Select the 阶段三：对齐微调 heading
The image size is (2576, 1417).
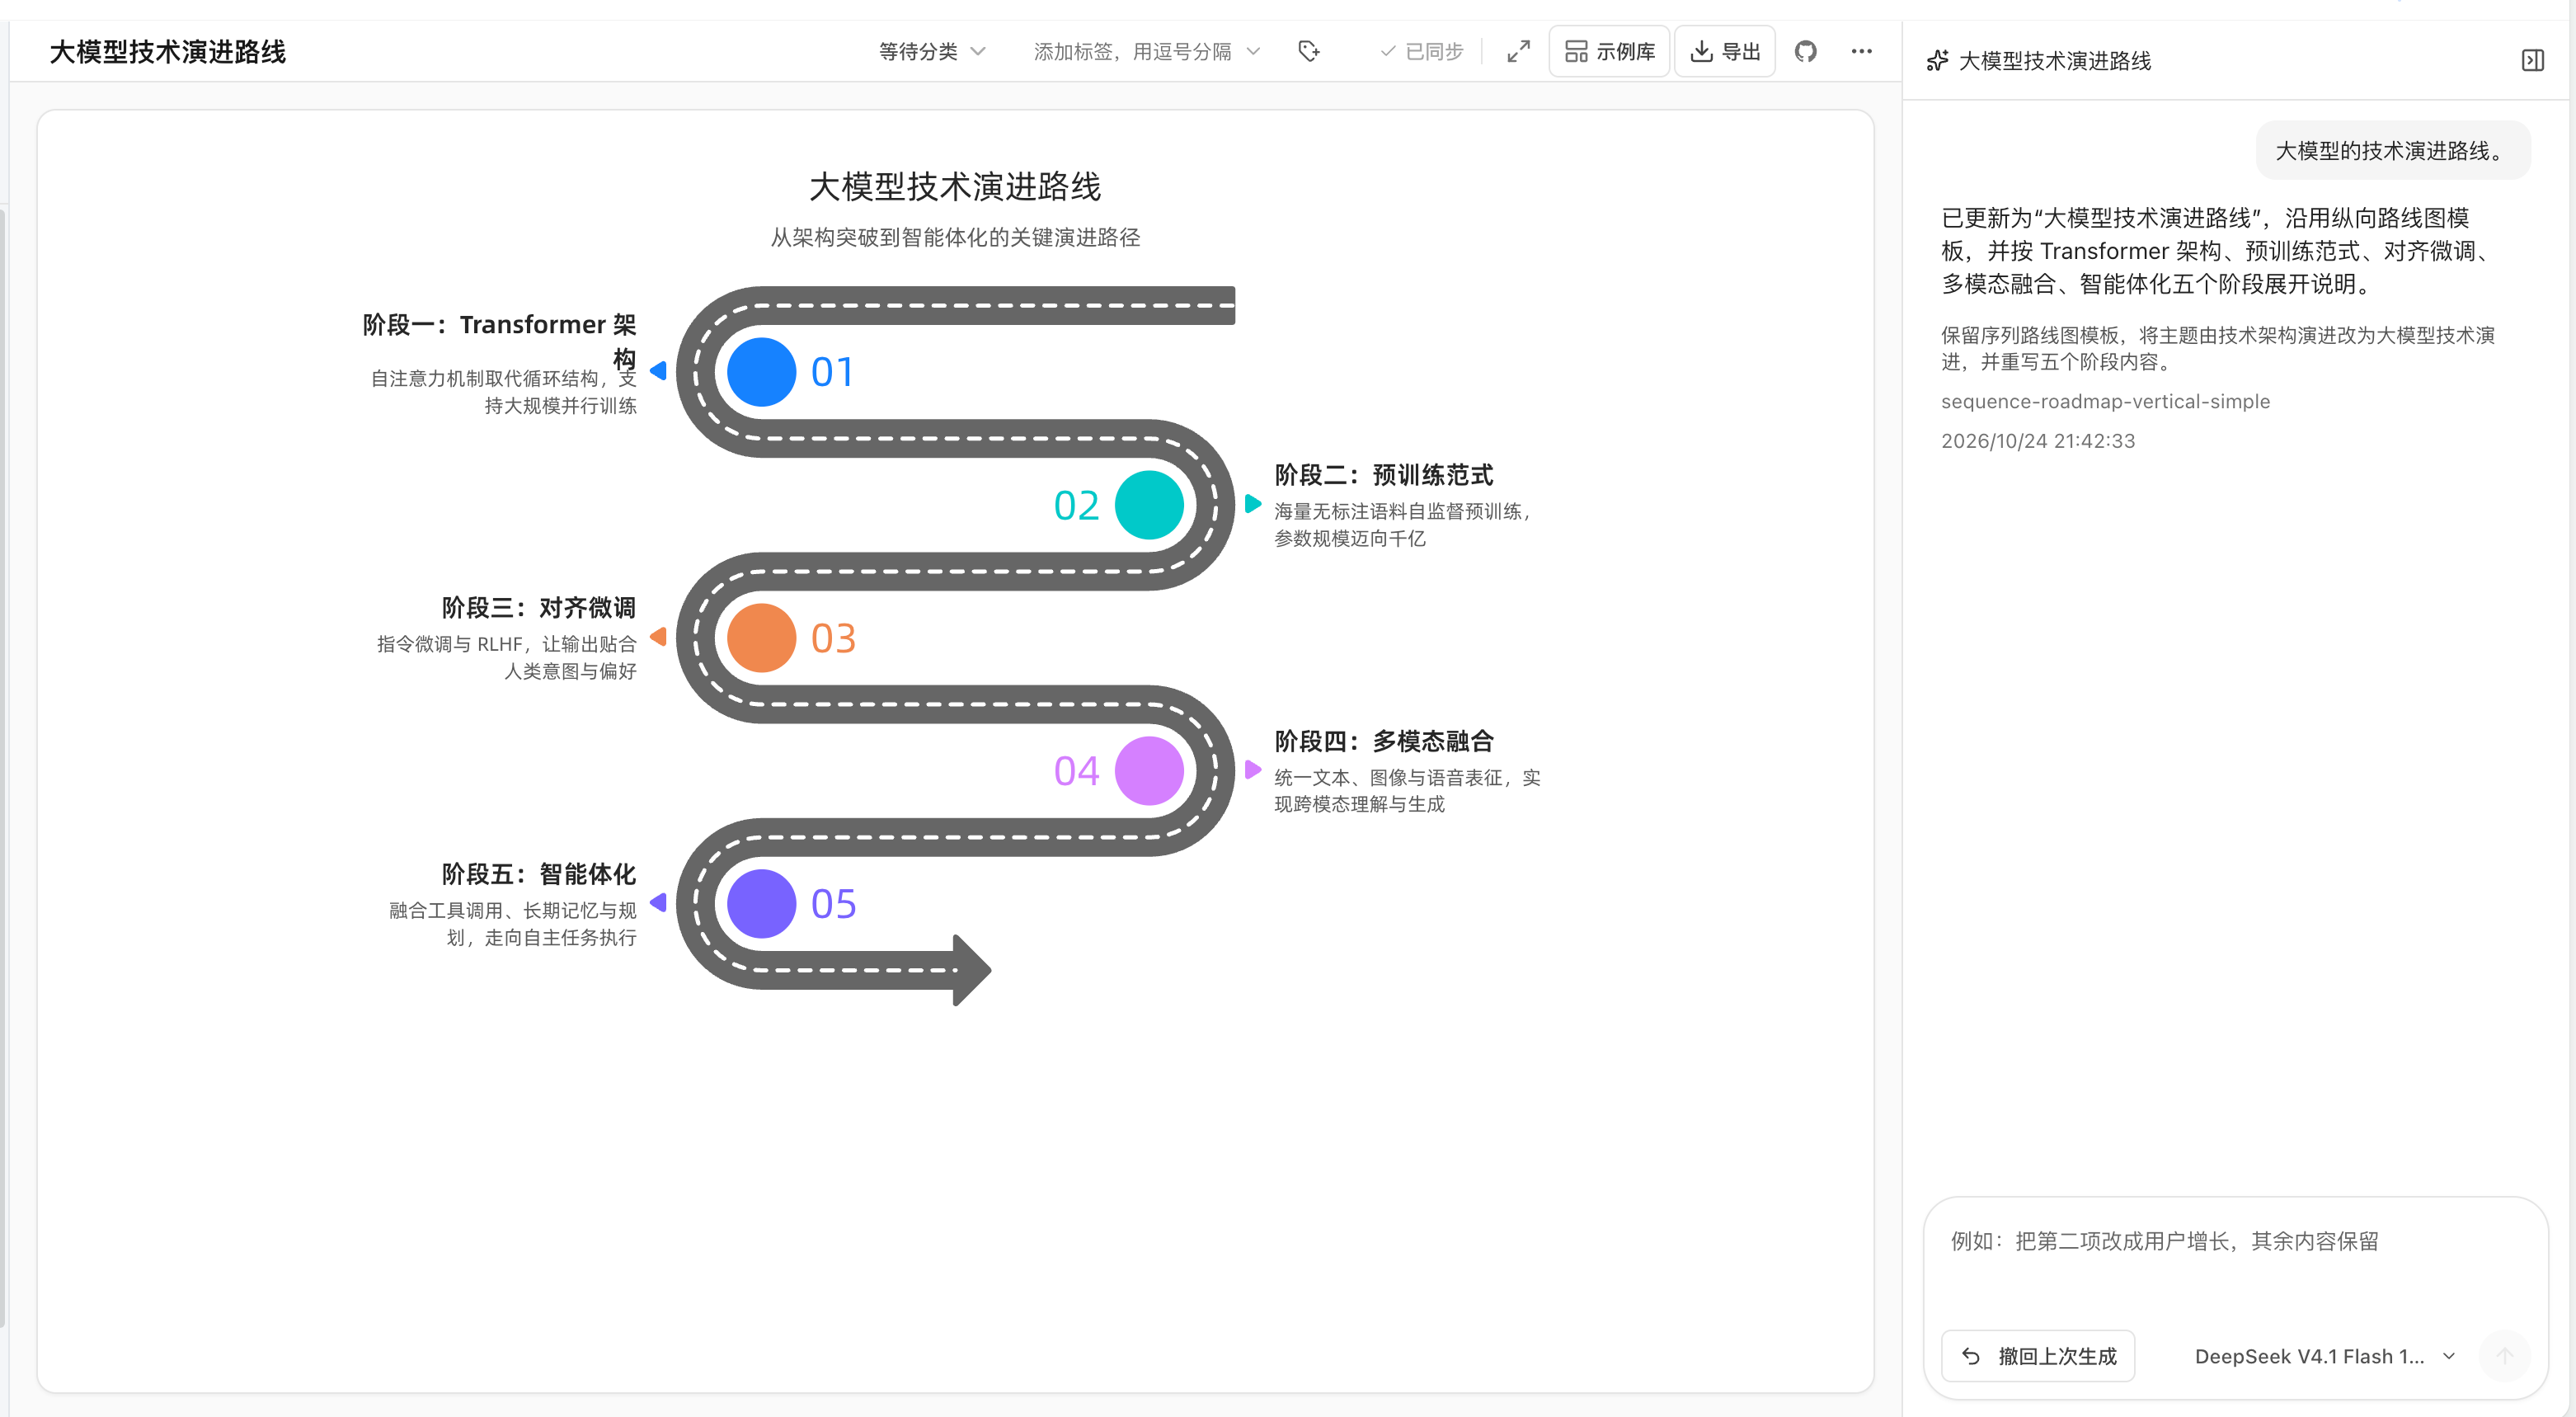[x=538, y=608]
